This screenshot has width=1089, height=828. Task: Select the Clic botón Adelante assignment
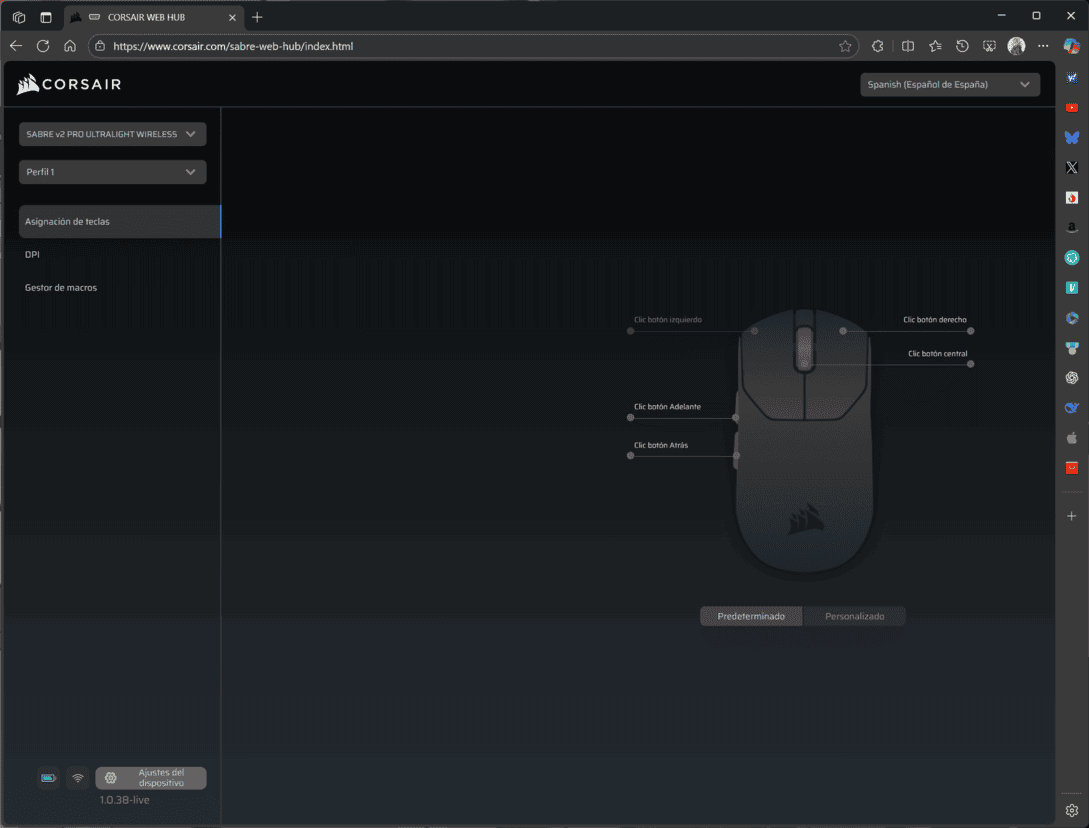[667, 408]
